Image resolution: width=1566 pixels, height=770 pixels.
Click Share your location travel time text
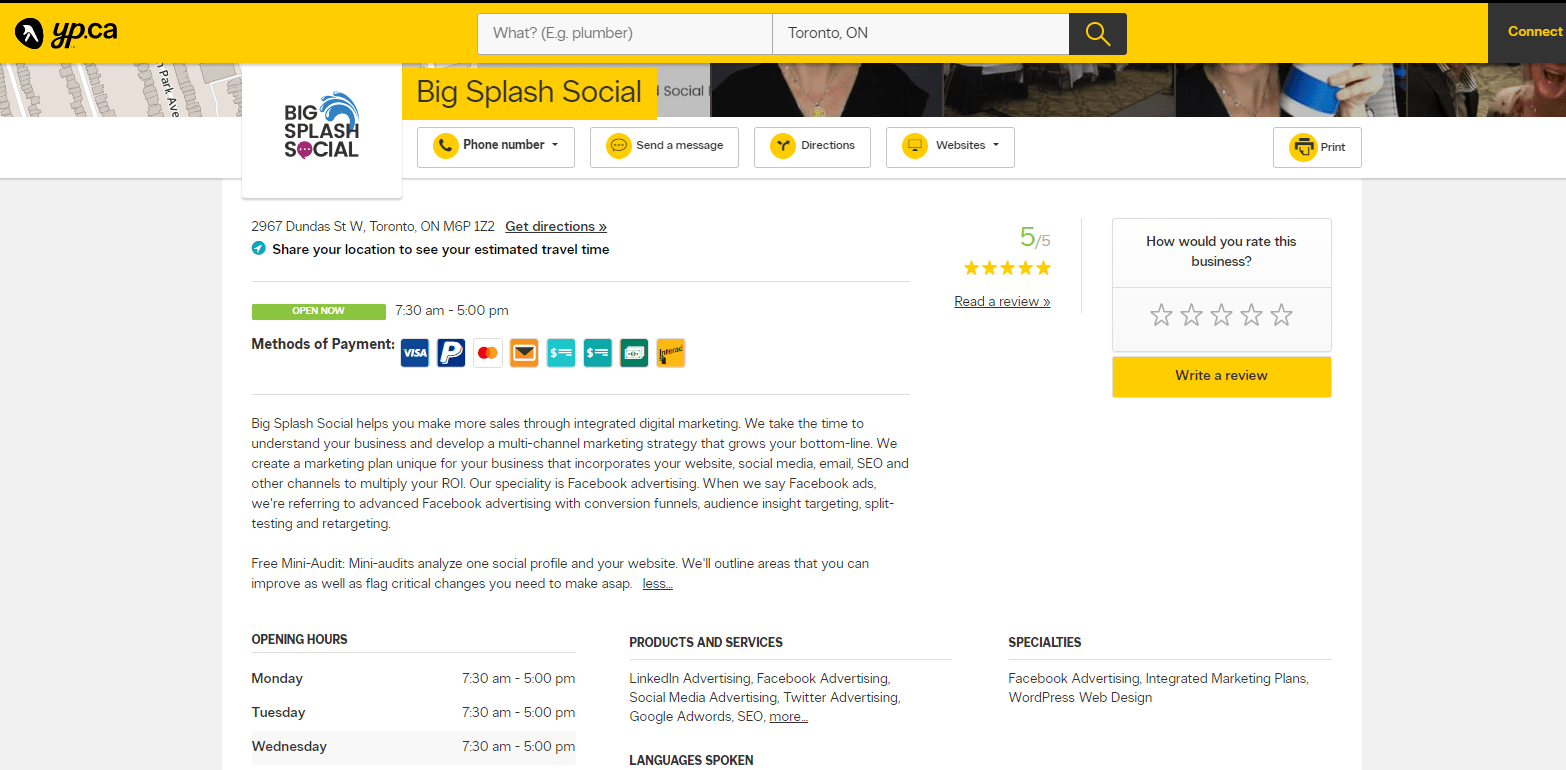click(440, 250)
